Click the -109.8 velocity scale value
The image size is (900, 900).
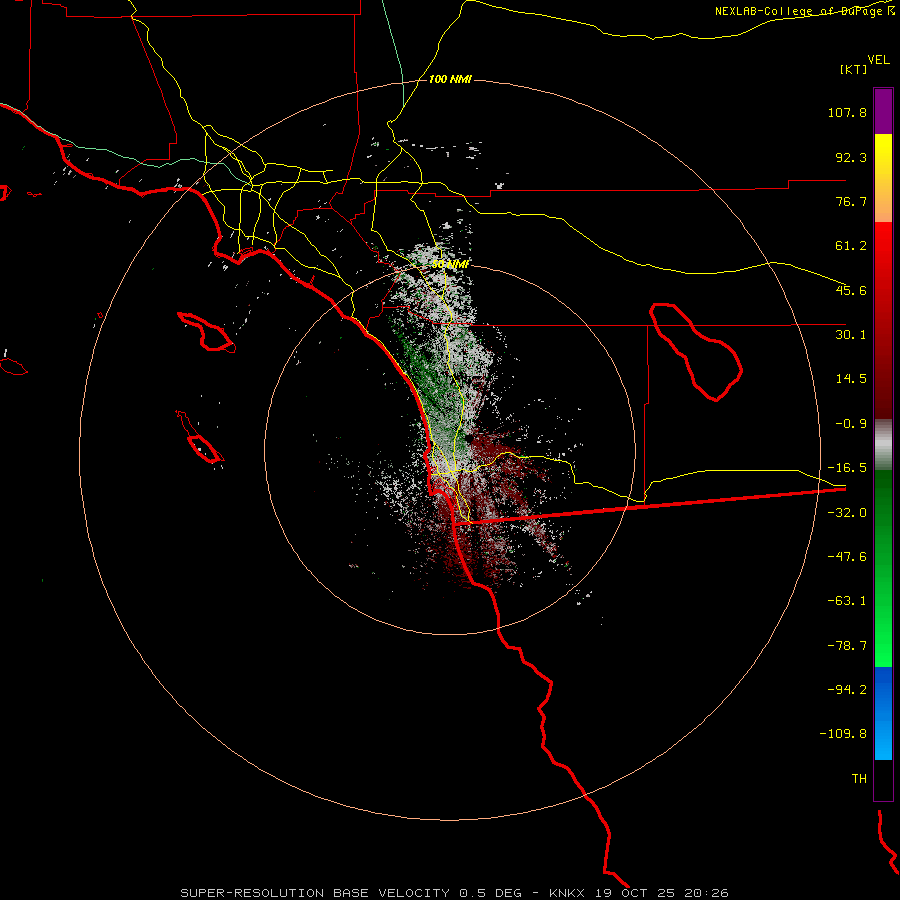click(x=843, y=734)
